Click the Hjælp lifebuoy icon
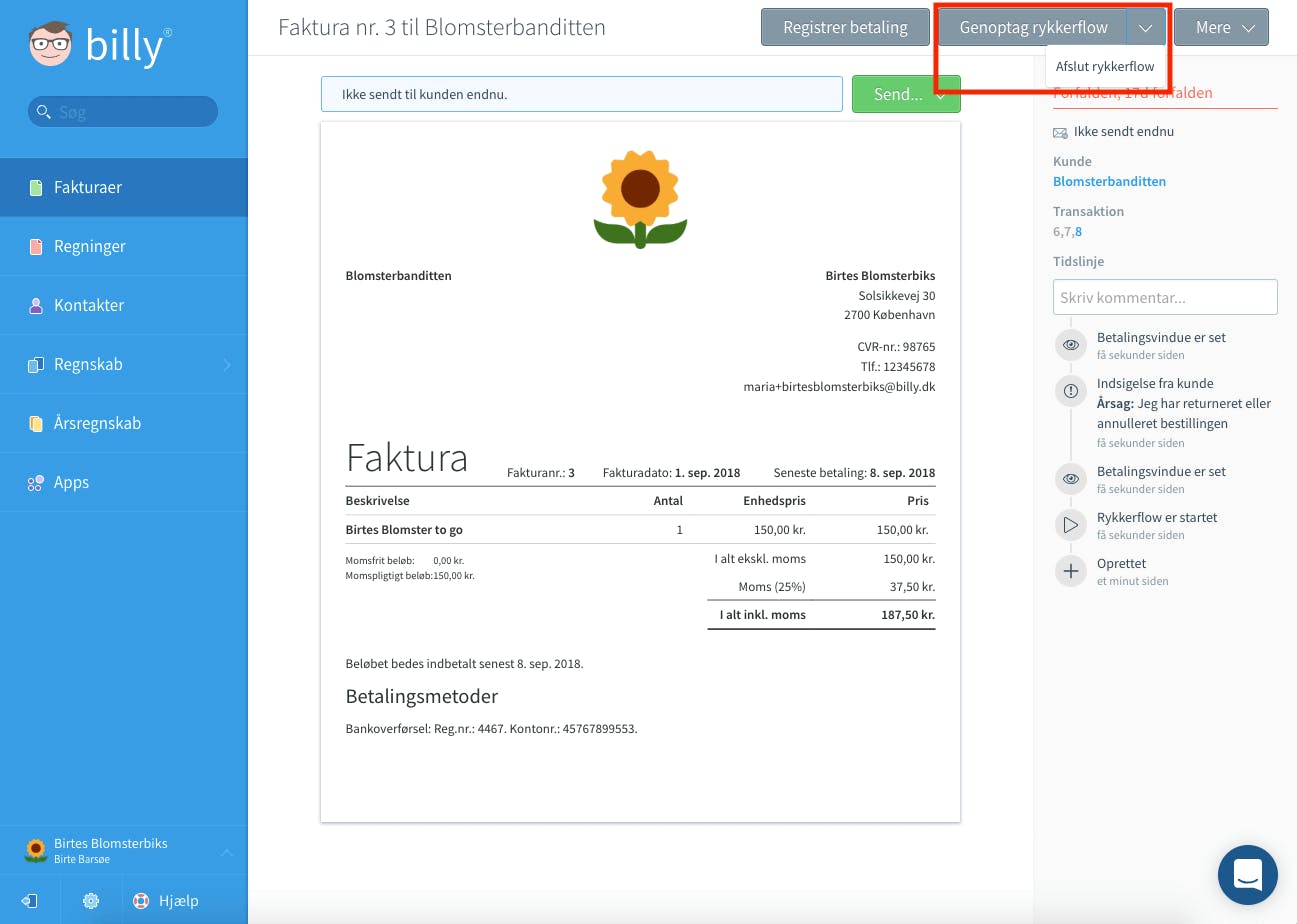Screen dimensions: 1297x924 141,901
